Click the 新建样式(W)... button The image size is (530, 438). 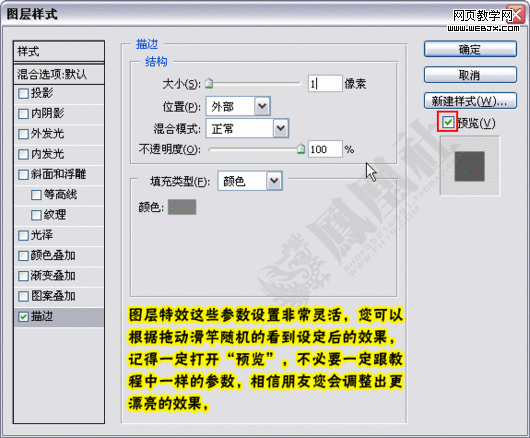pos(470,101)
